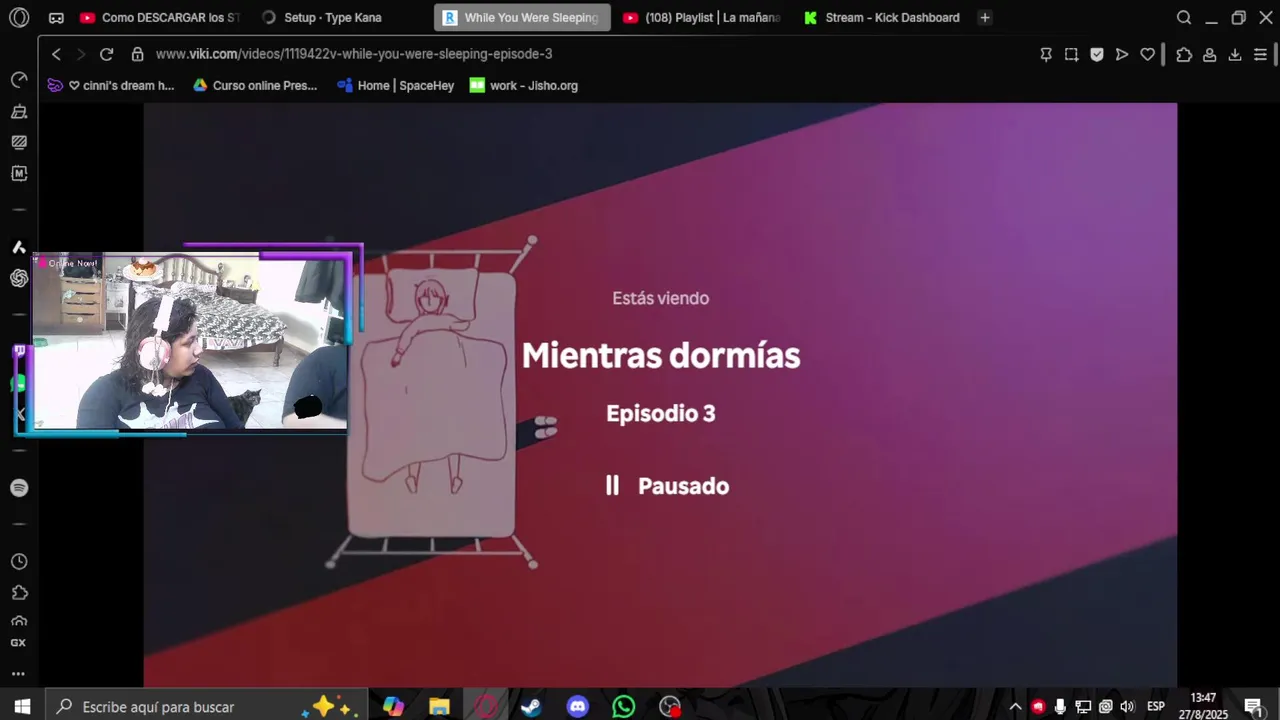This screenshot has height=720, width=1280.
Task: Open the GX sidebar button
Action: 19,643
